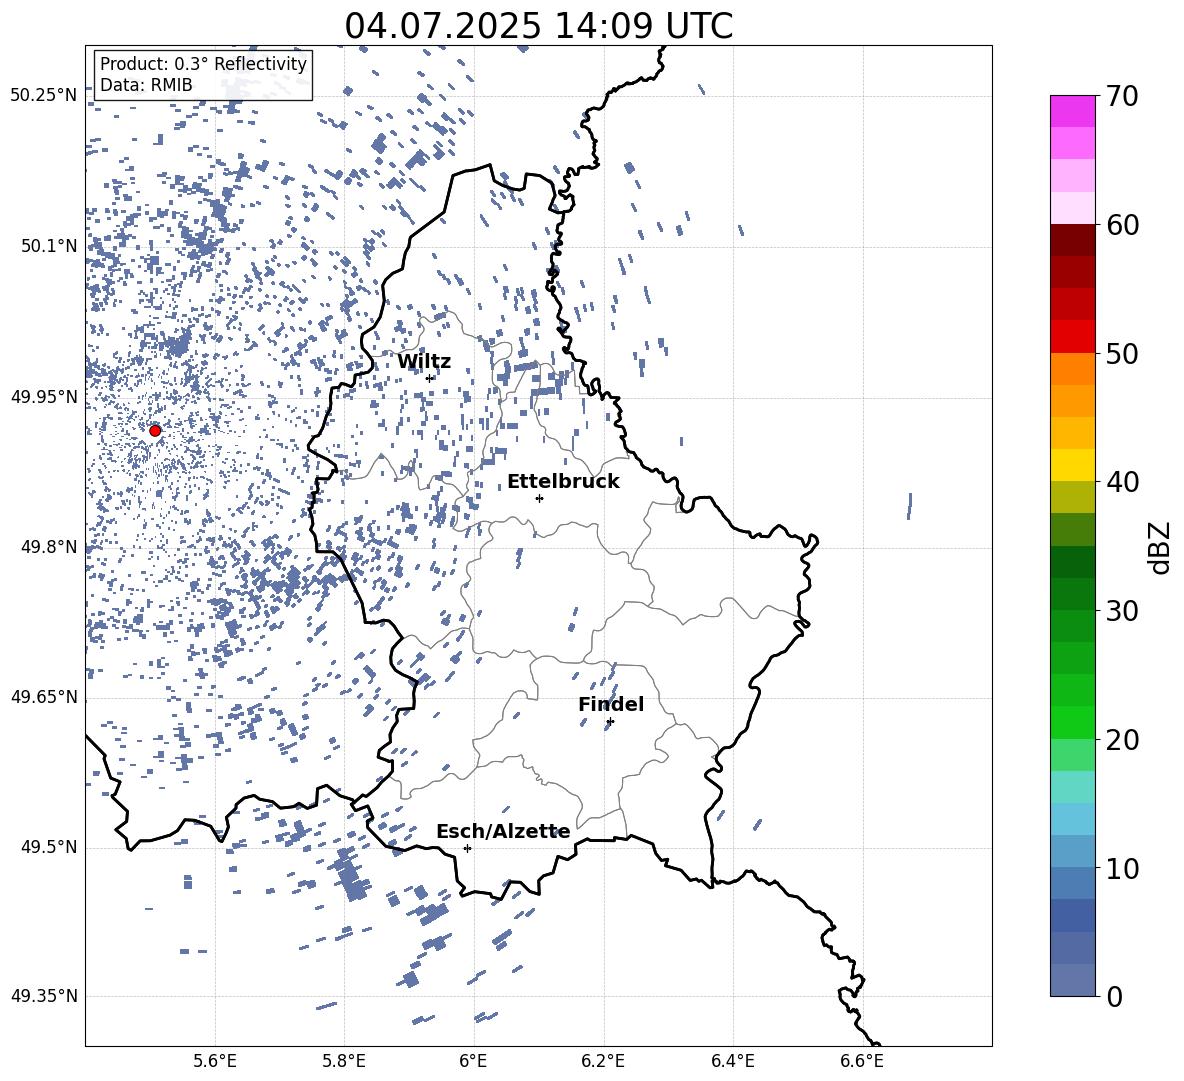Viewport: 1184px width, 1081px height.
Task: Click the bright green colorbar segment
Action: pyautogui.click(x=1072, y=722)
